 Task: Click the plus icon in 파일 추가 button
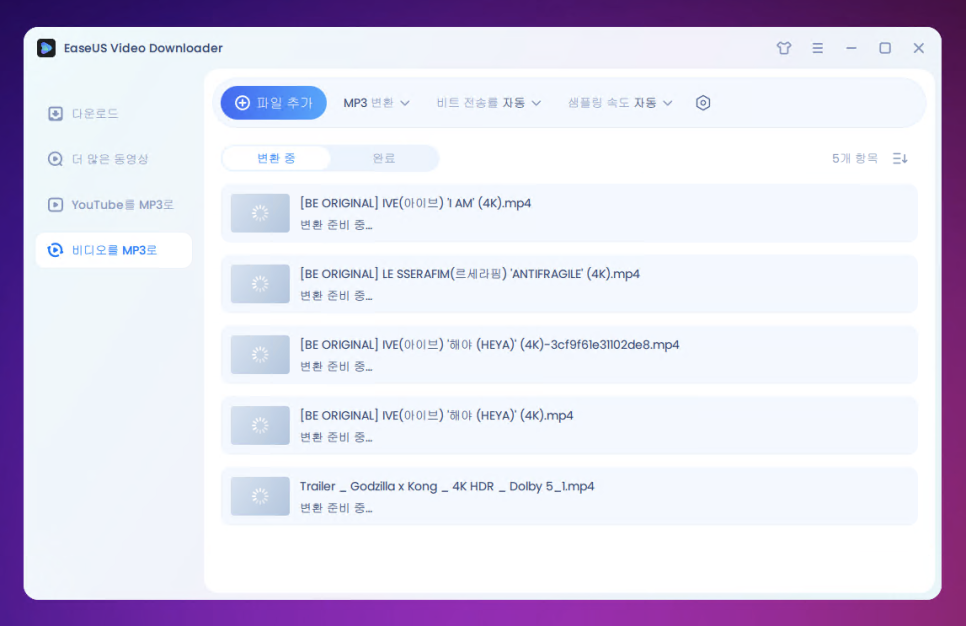pyautogui.click(x=243, y=103)
